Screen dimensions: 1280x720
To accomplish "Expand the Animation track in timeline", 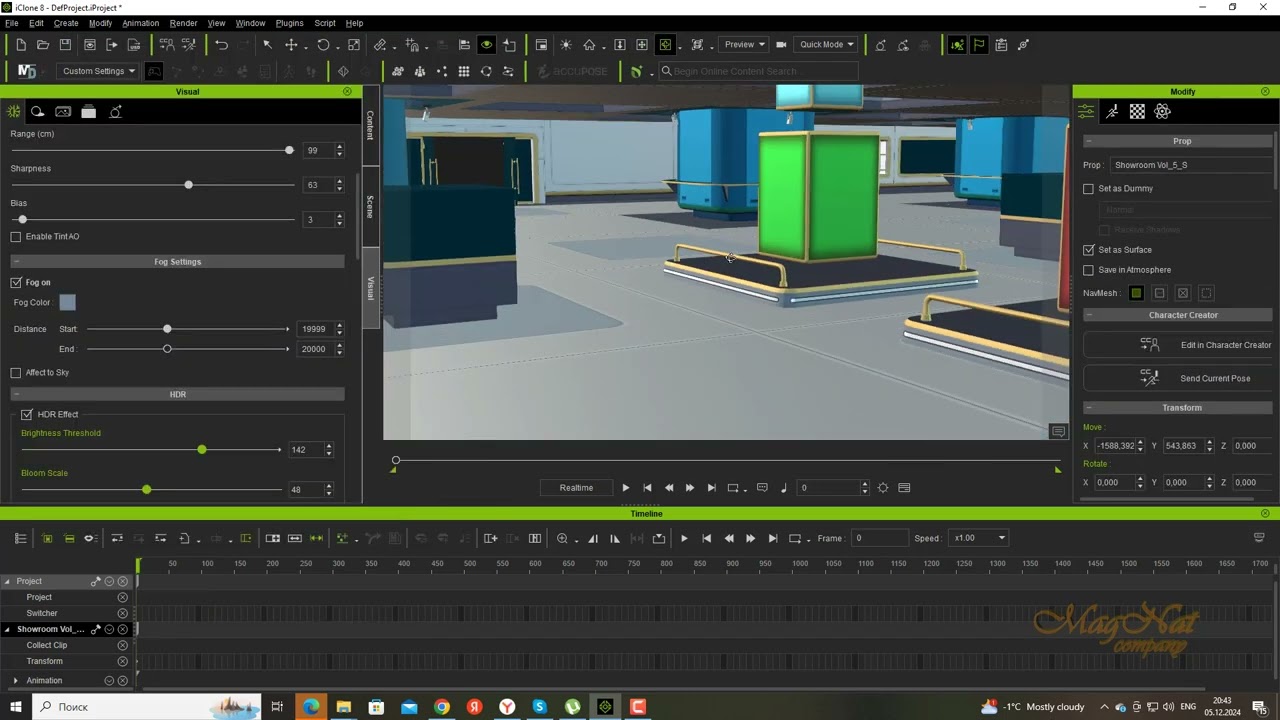I will coord(15,681).
